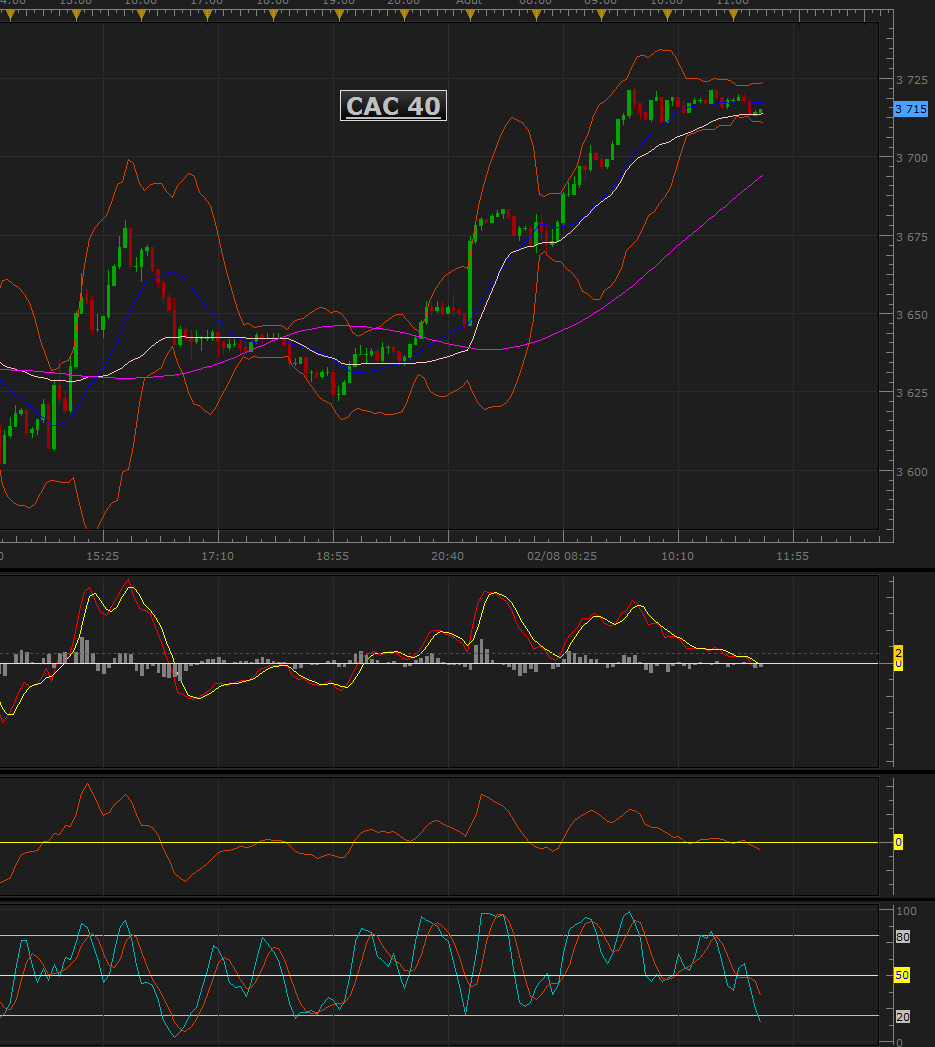Click the orange triangle marker under 10:00
The height and width of the screenshot is (1047, 935).
[x=668, y=16]
